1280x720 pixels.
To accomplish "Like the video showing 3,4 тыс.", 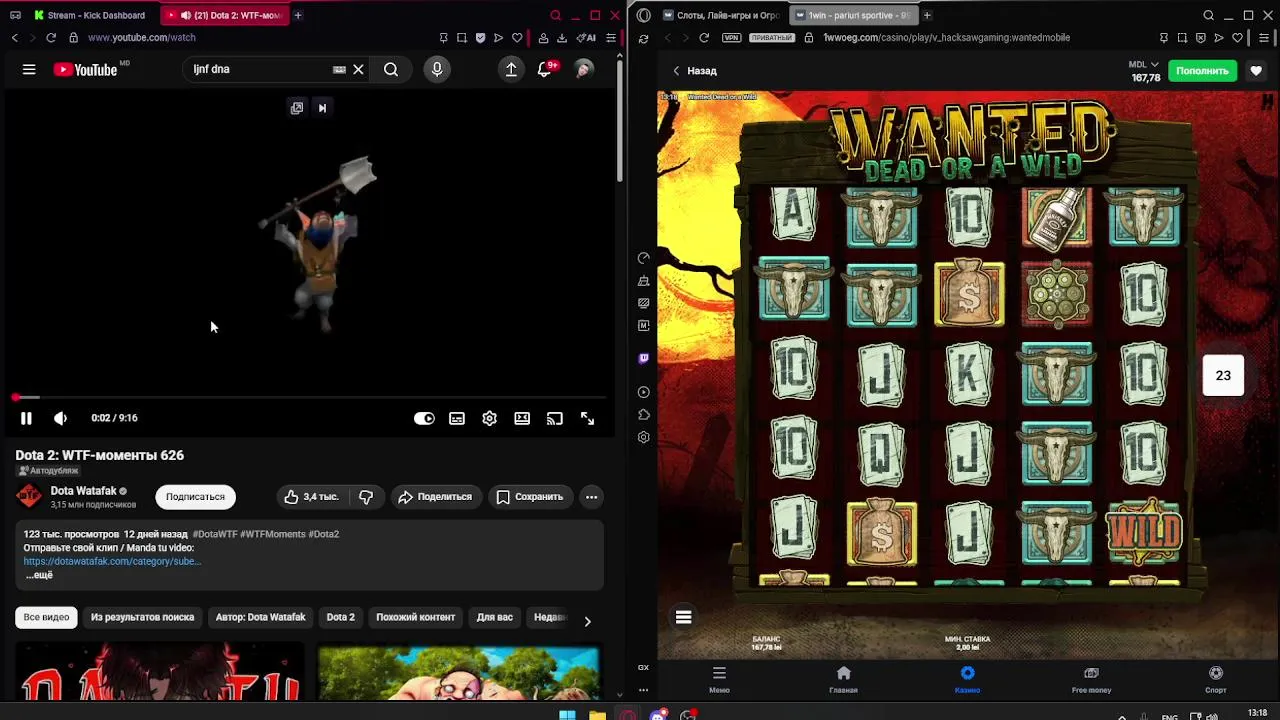I will pos(312,497).
